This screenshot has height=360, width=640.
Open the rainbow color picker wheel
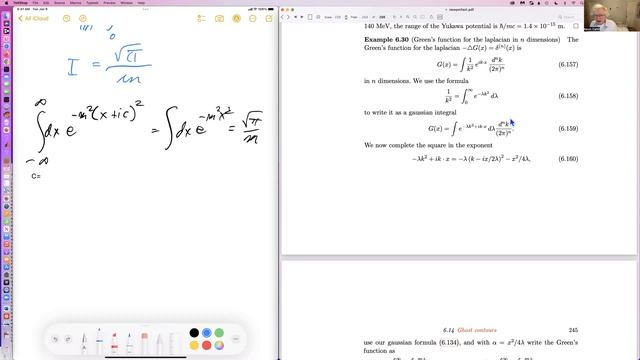coord(219,346)
